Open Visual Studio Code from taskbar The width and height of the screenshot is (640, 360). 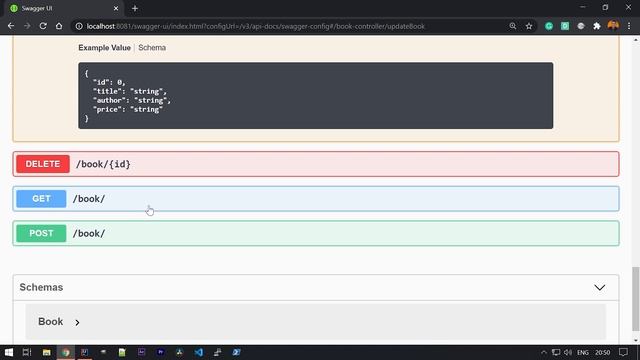198,352
